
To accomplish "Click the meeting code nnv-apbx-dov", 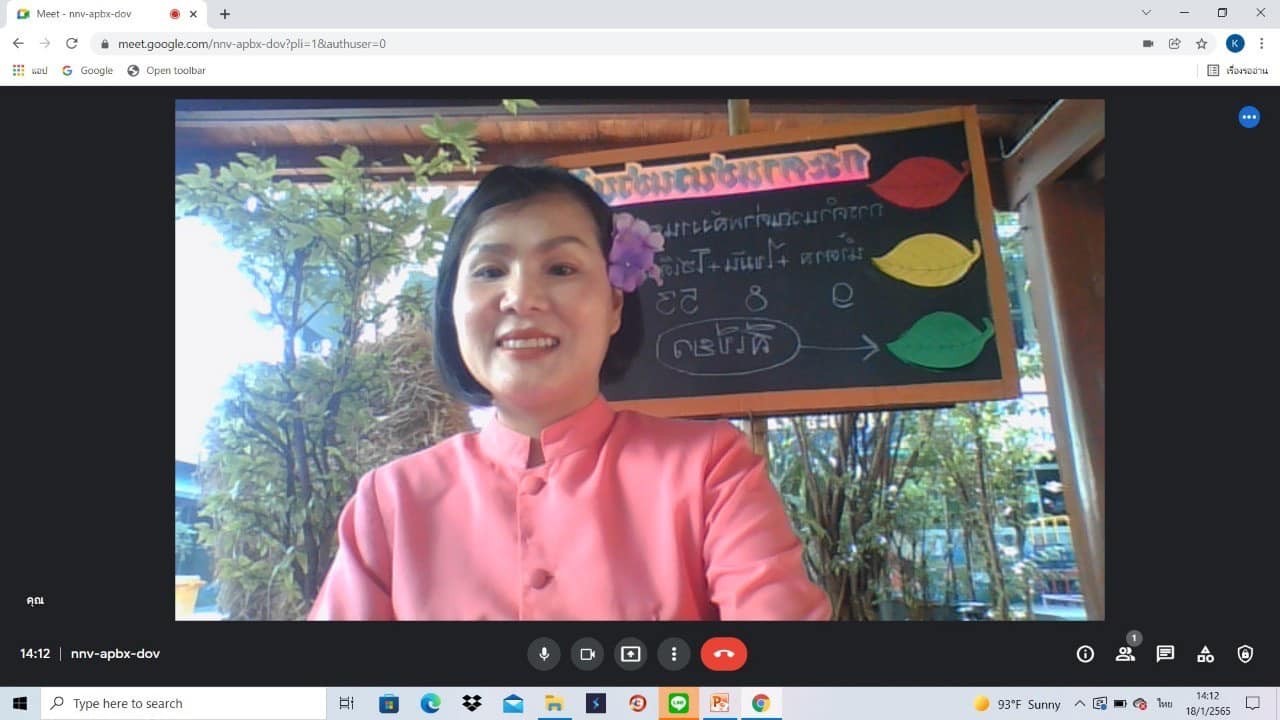I will pyautogui.click(x=115, y=654).
